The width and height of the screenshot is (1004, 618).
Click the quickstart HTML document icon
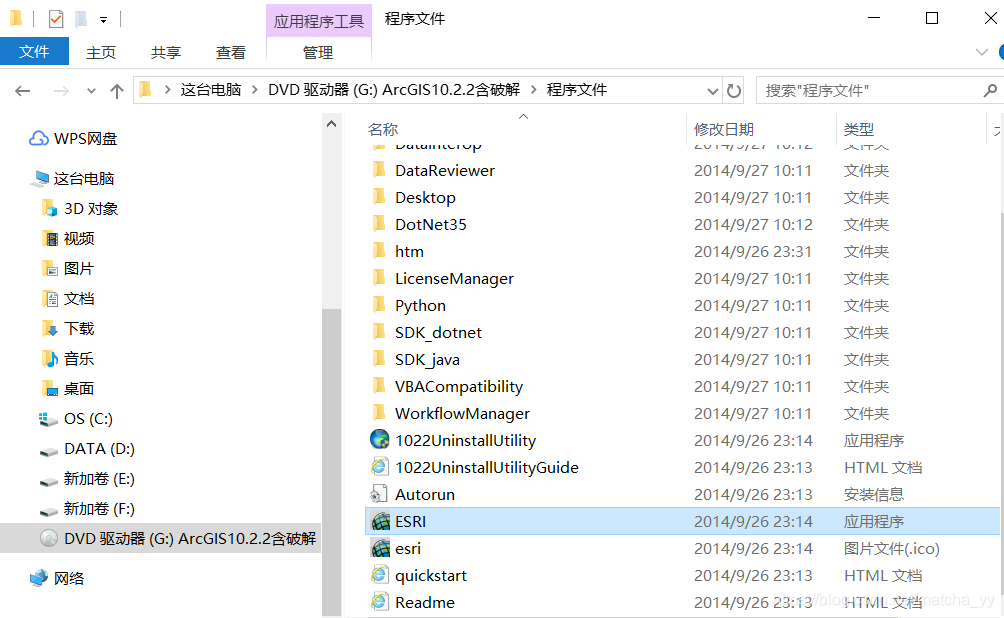(x=380, y=574)
